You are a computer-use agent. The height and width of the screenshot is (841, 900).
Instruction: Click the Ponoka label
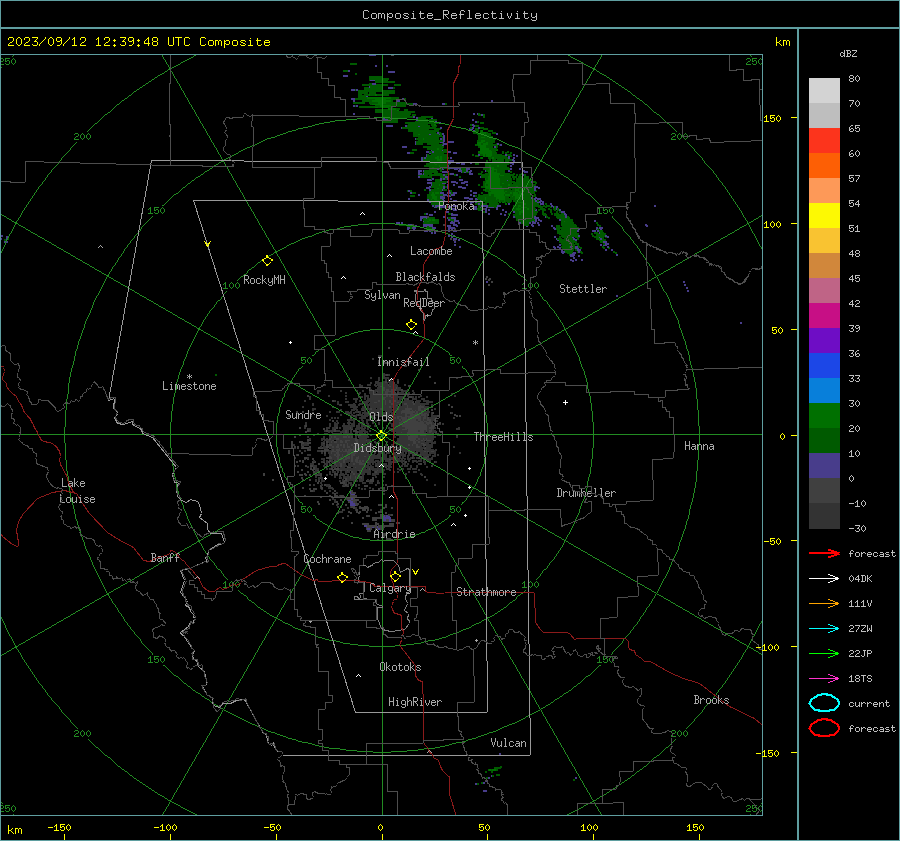456,206
